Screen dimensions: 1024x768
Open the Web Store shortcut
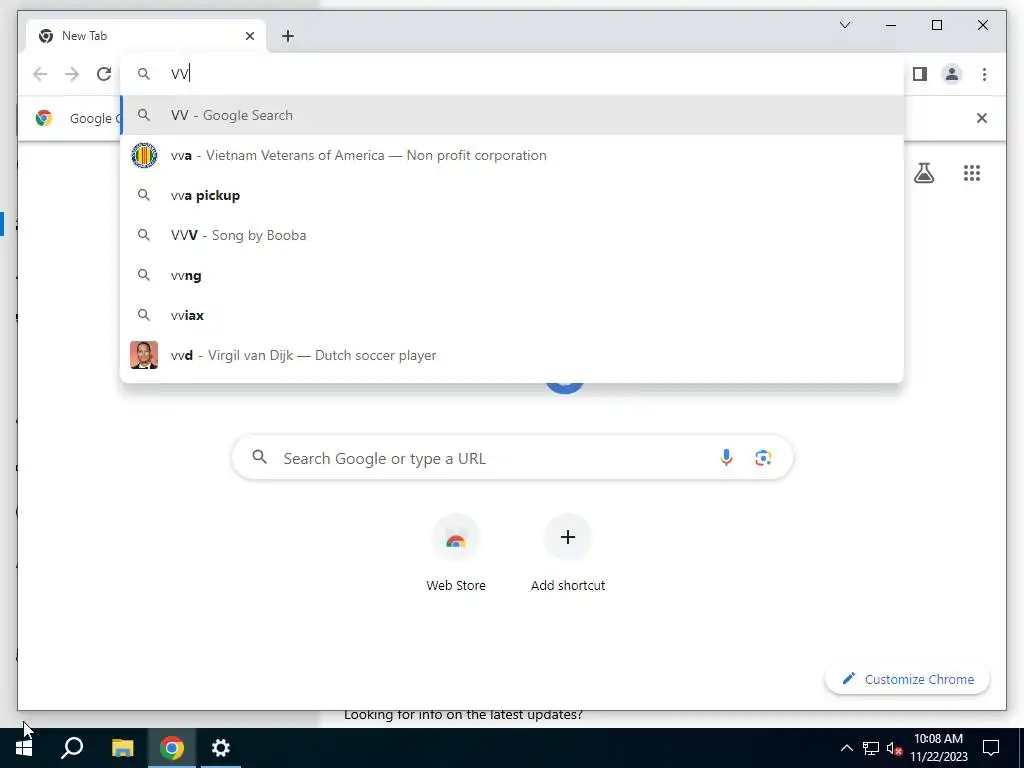pyautogui.click(x=456, y=553)
